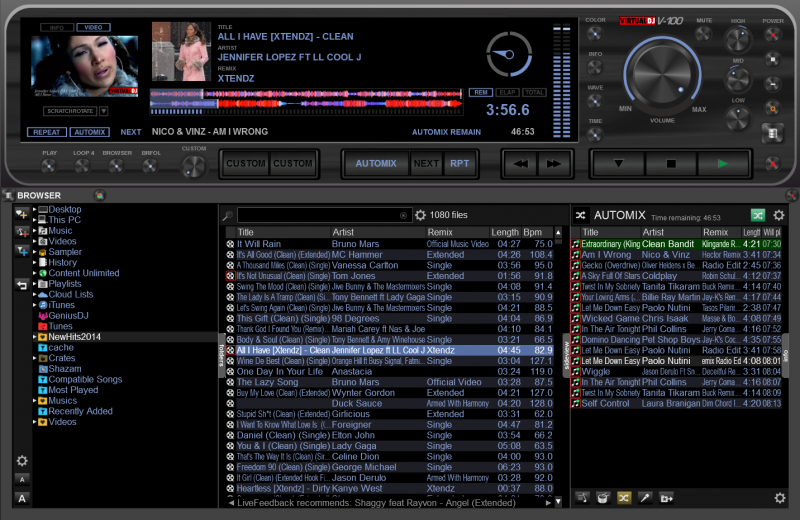Expand the Crates tree node
This screenshot has height=520, width=800.
coord(35,358)
